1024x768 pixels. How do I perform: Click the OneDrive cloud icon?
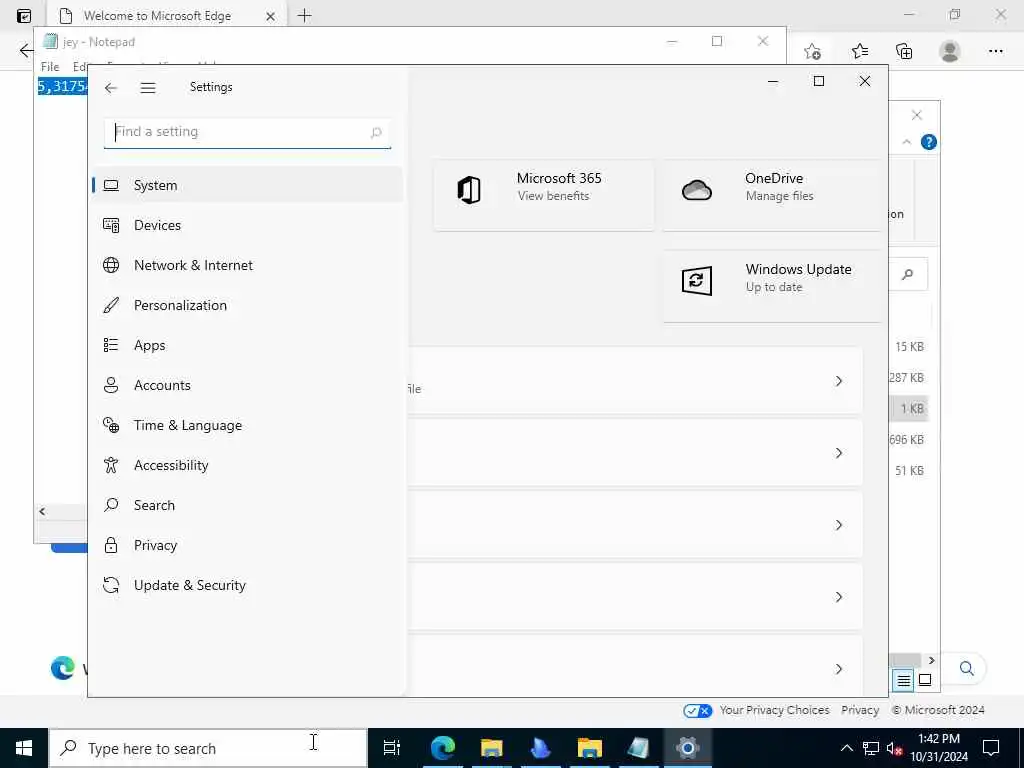(697, 190)
